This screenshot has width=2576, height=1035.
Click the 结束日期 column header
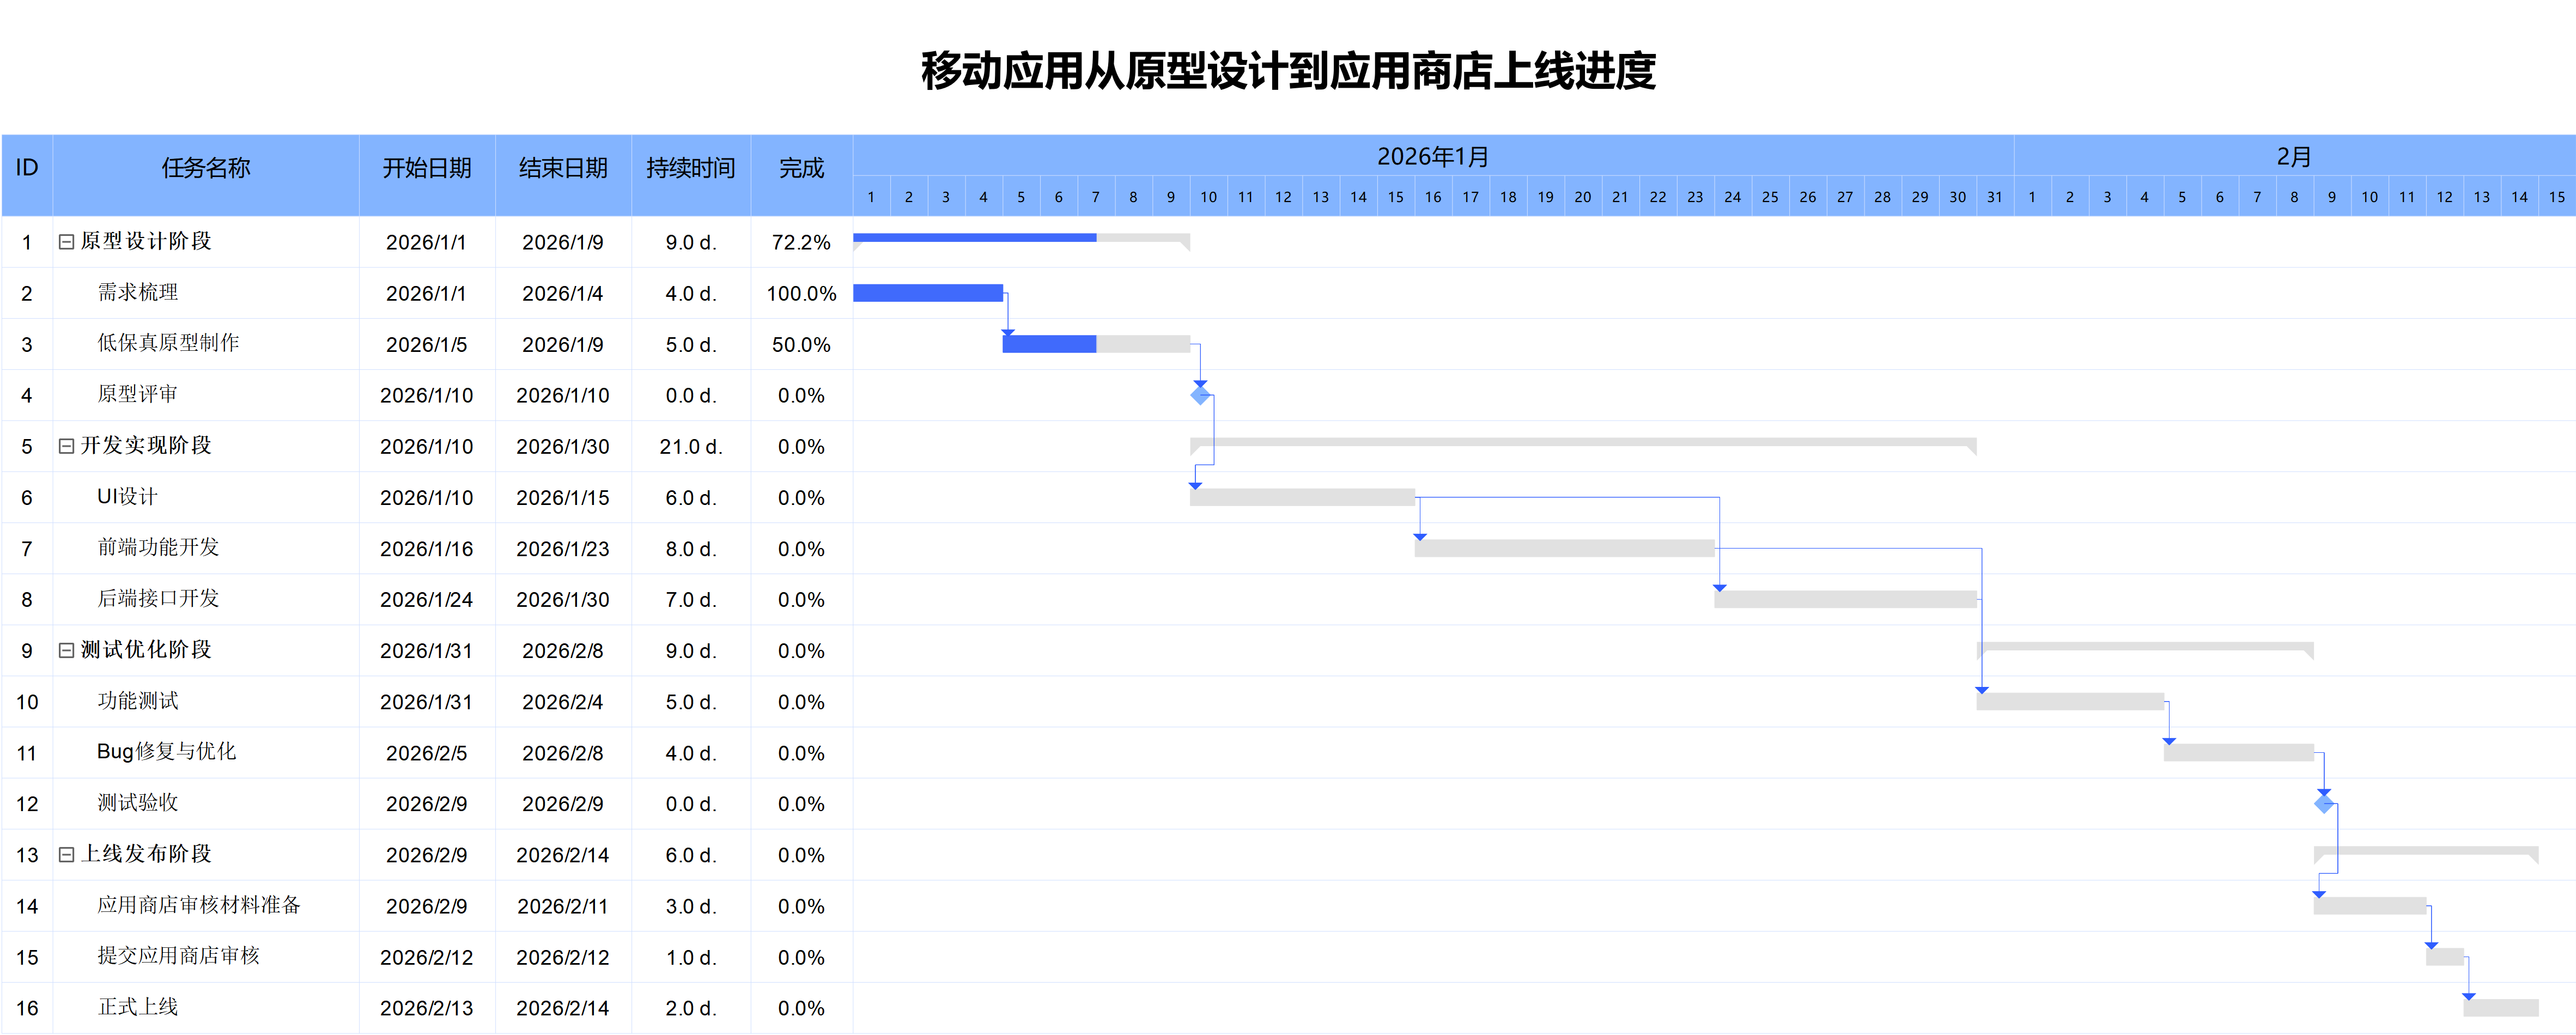(x=563, y=168)
